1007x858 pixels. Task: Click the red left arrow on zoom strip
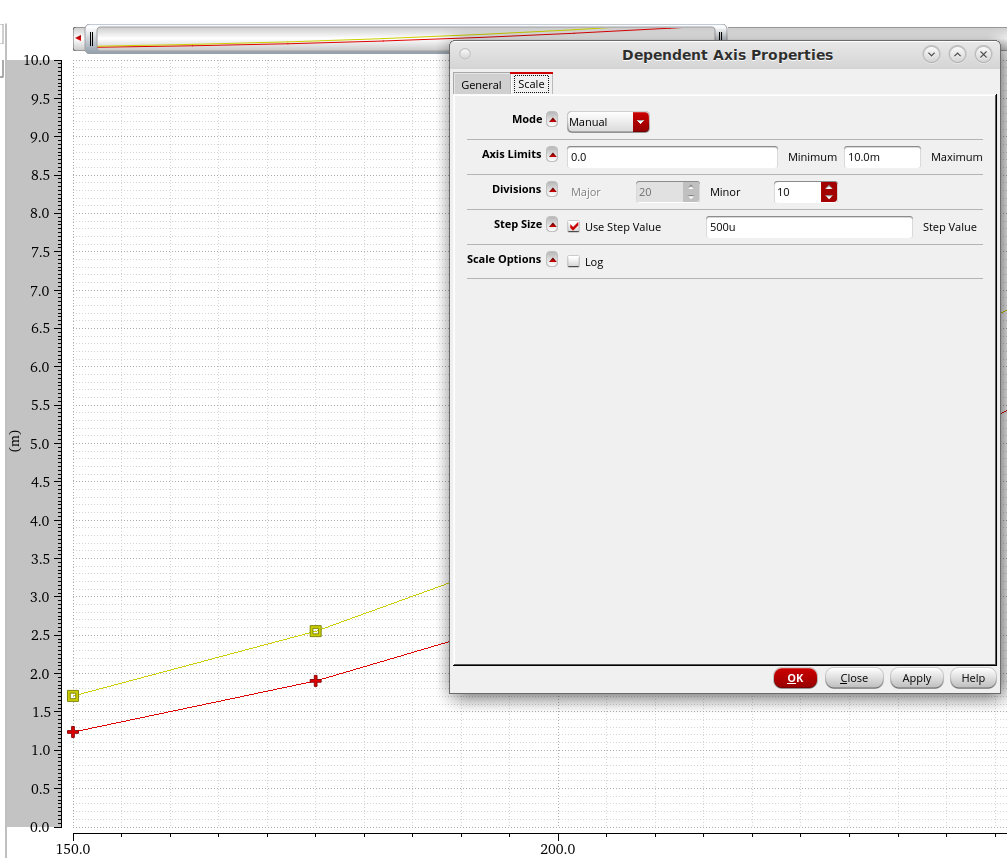coord(78,38)
